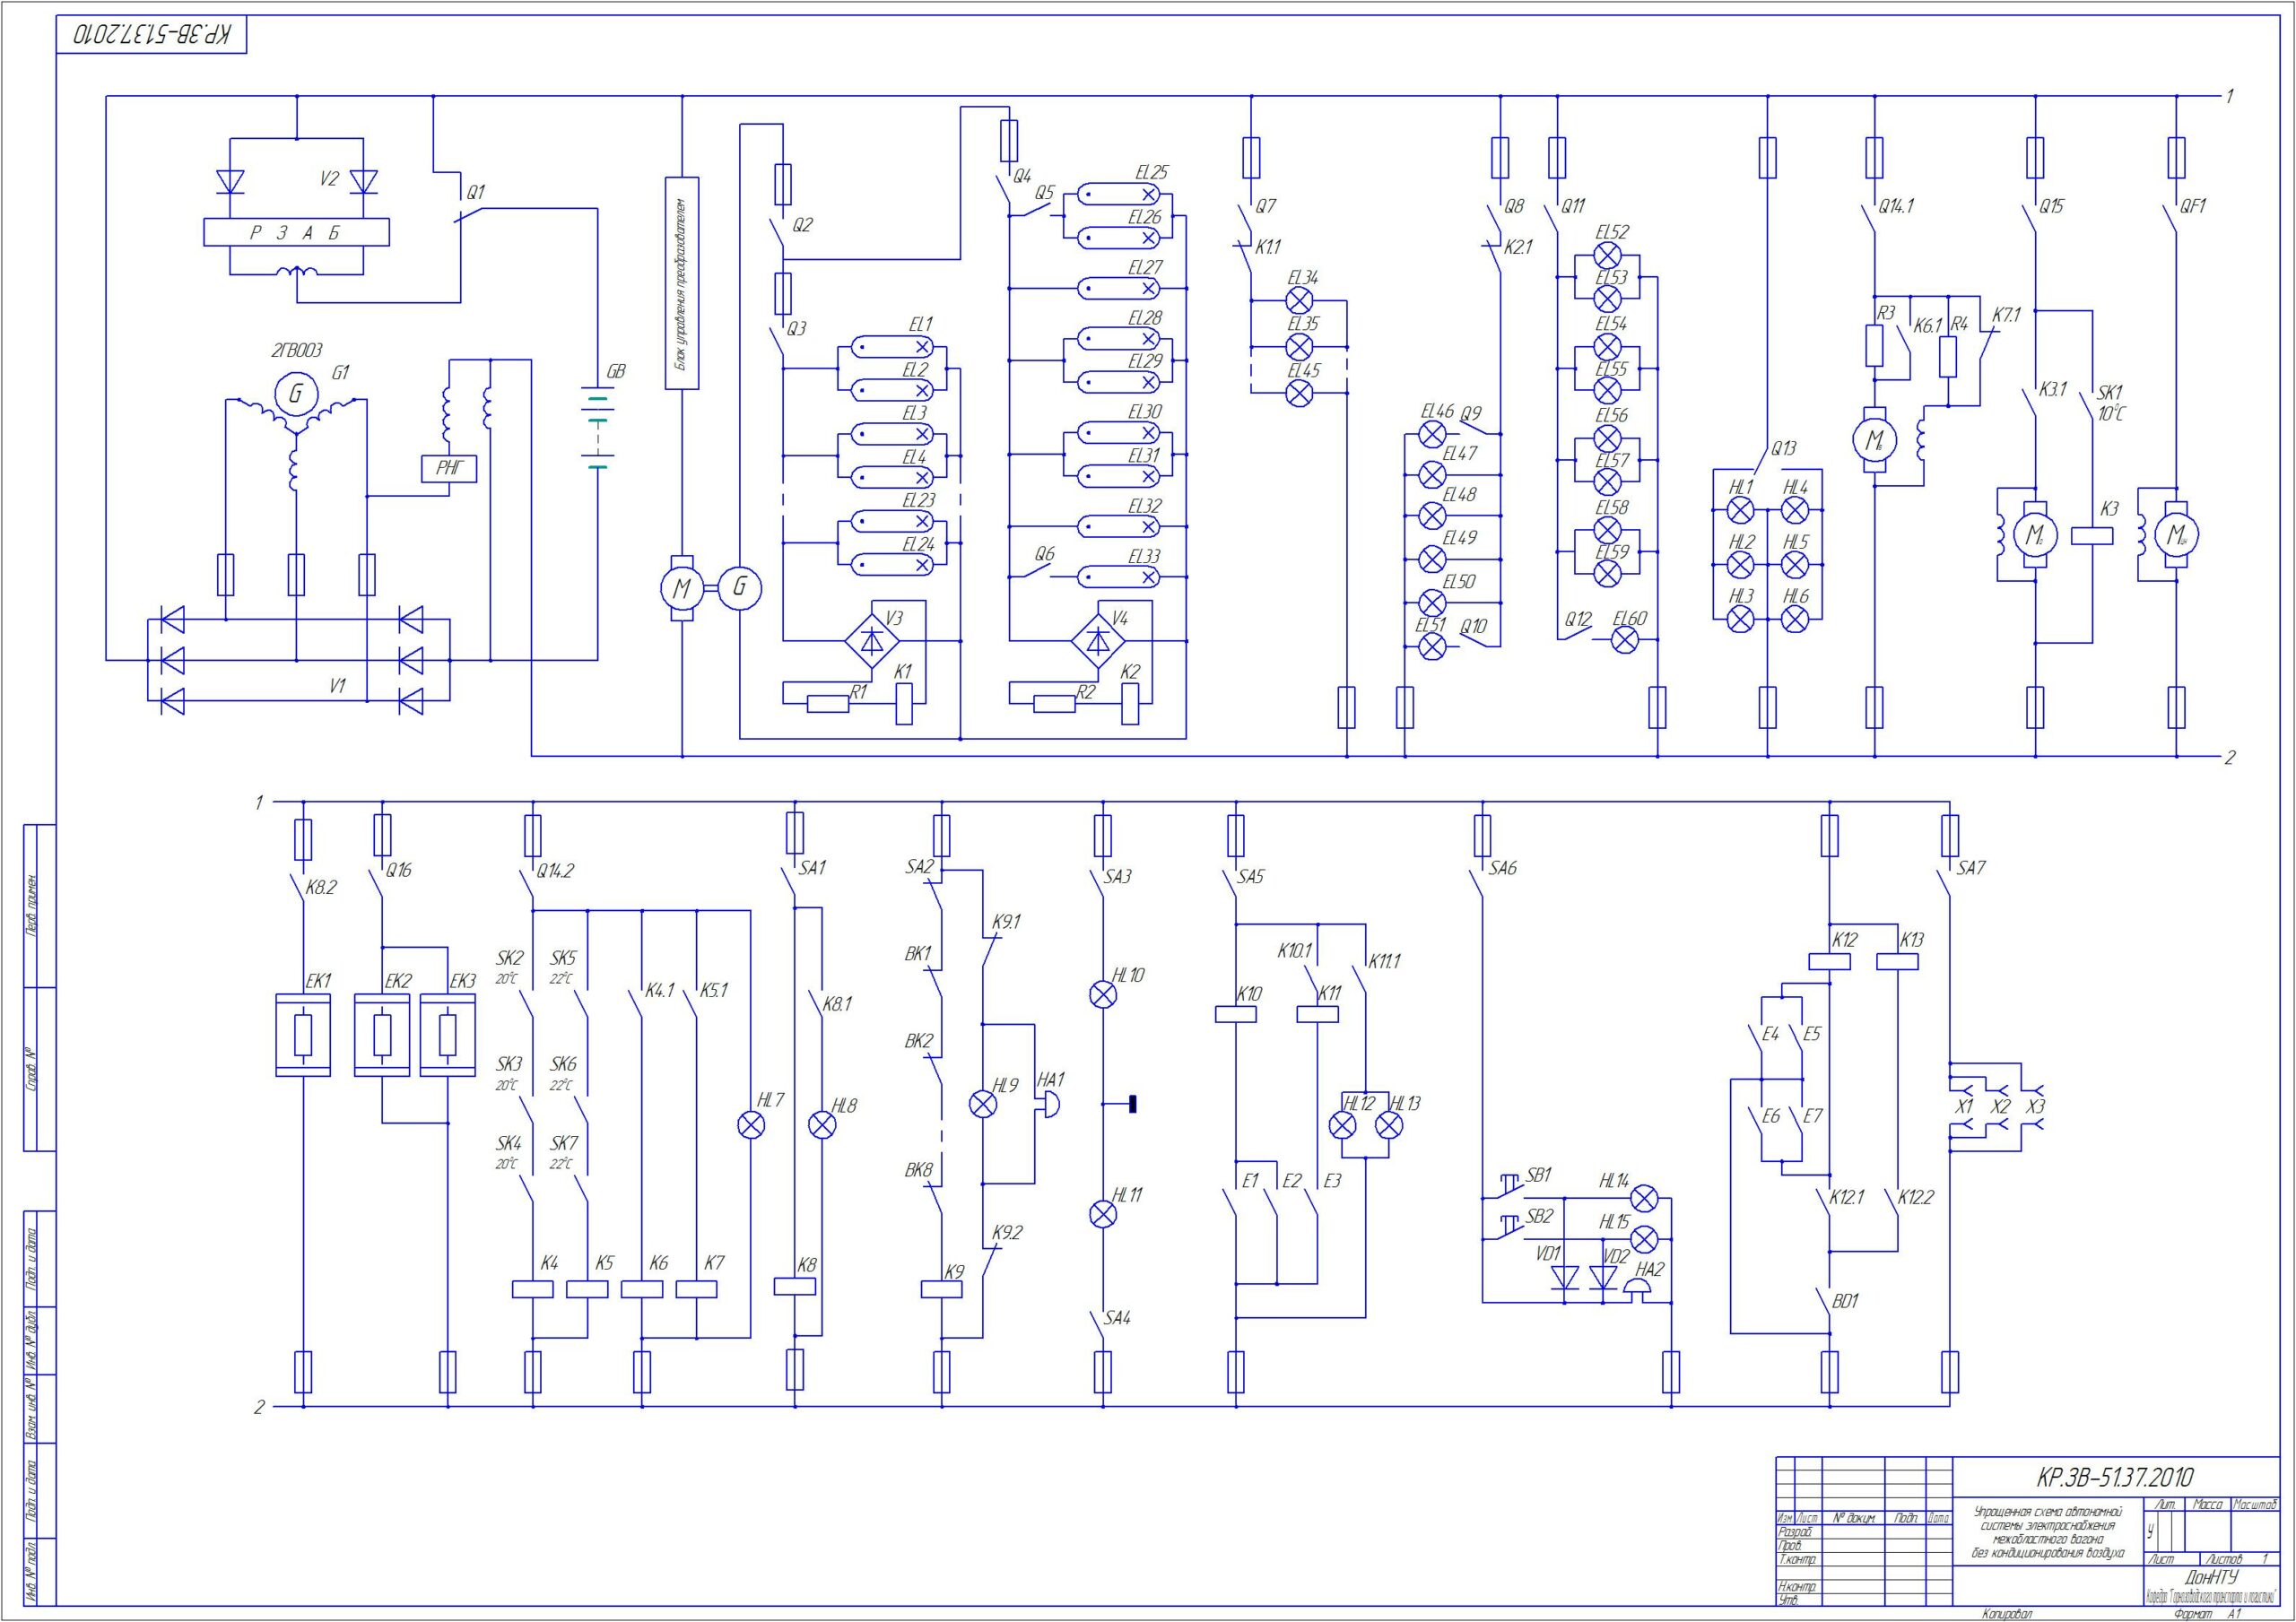This screenshot has width=2296, height=1622.
Task: Click the SA7 switch label
Action: coord(1971,868)
